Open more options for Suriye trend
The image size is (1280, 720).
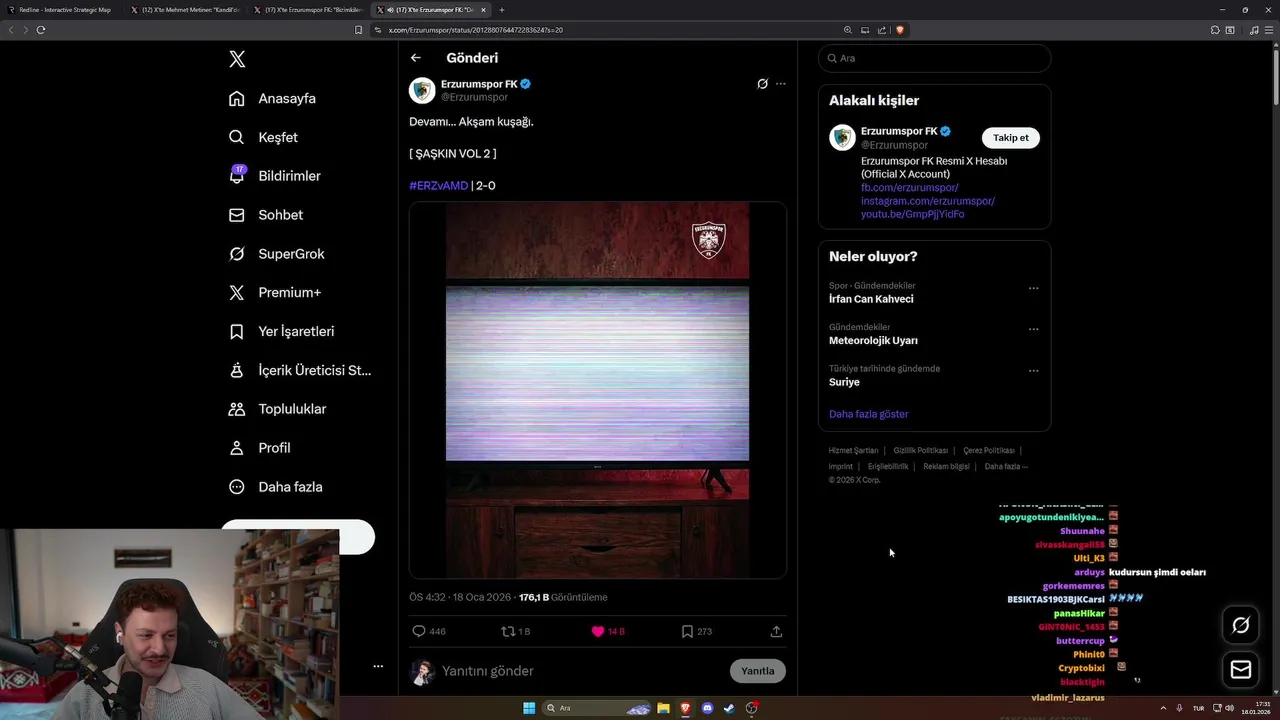tap(1034, 370)
